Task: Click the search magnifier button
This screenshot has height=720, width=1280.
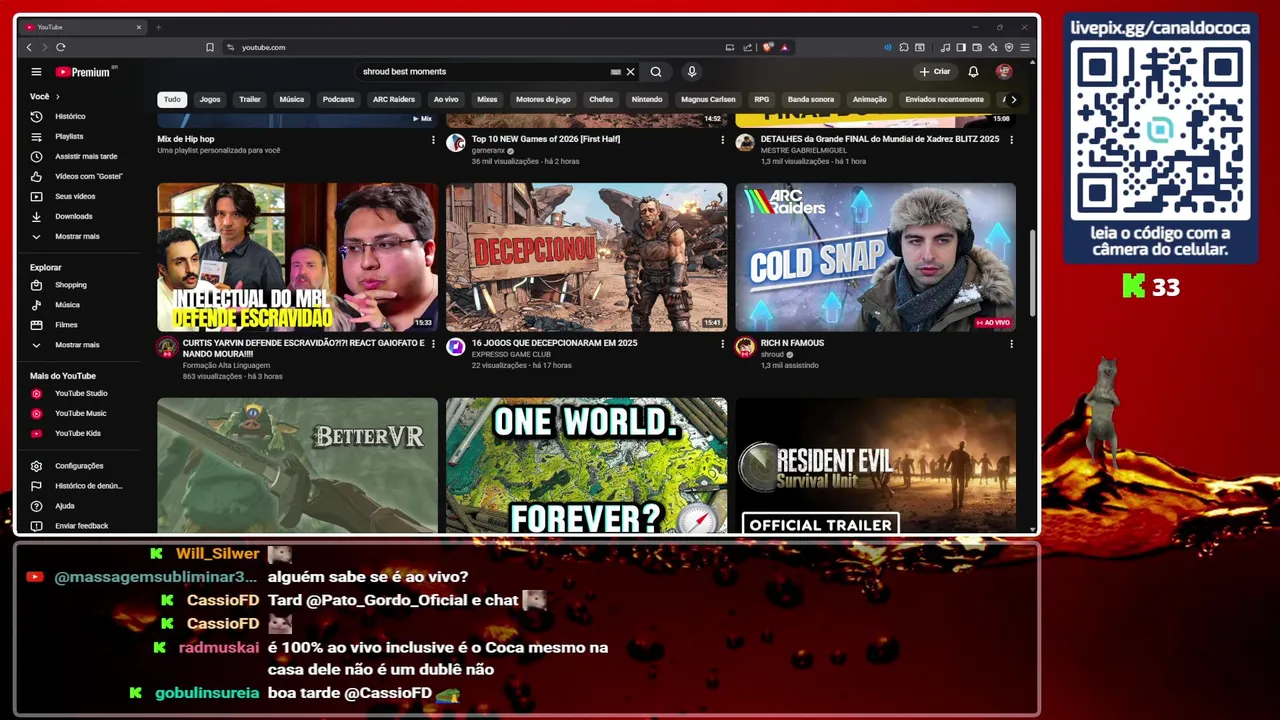Action: coord(656,72)
